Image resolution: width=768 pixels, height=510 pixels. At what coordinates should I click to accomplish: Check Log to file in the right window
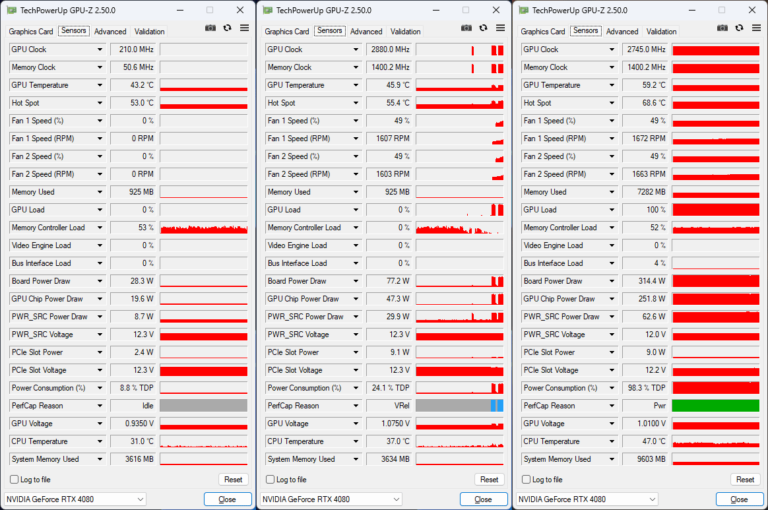click(526, 480)
